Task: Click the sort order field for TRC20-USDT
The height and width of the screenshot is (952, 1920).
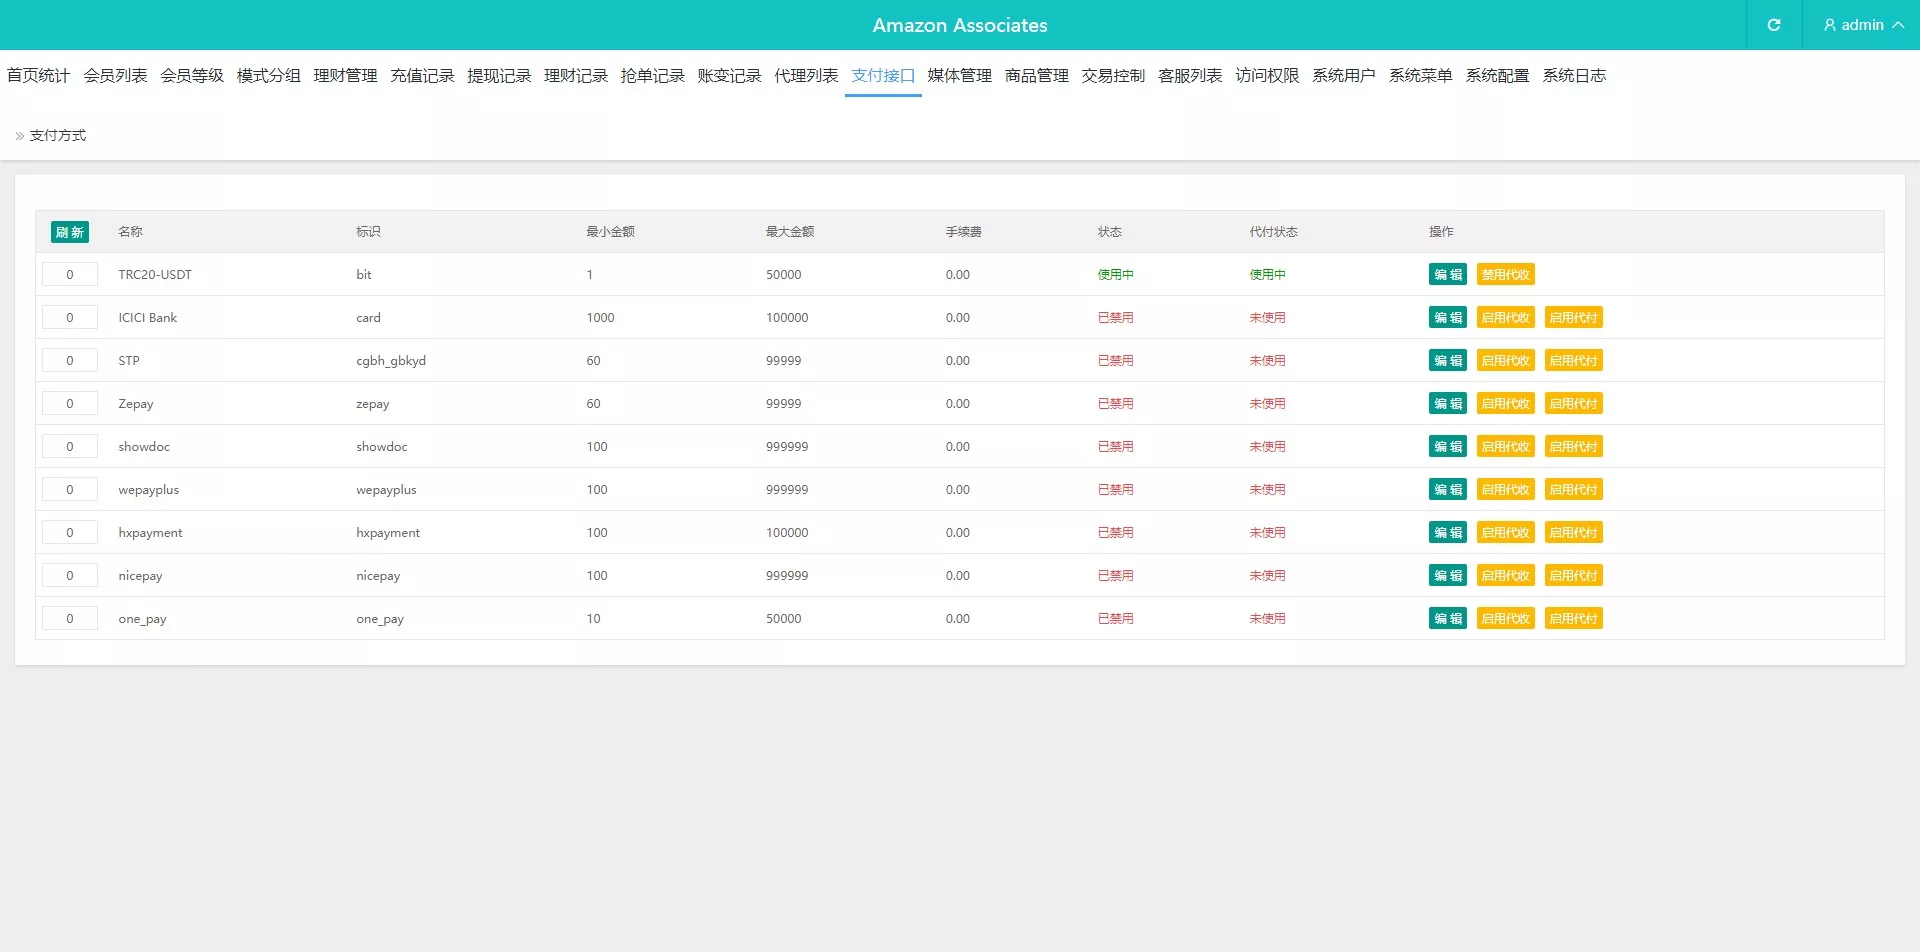Action: pyautogui.click(x=70, y=275)
